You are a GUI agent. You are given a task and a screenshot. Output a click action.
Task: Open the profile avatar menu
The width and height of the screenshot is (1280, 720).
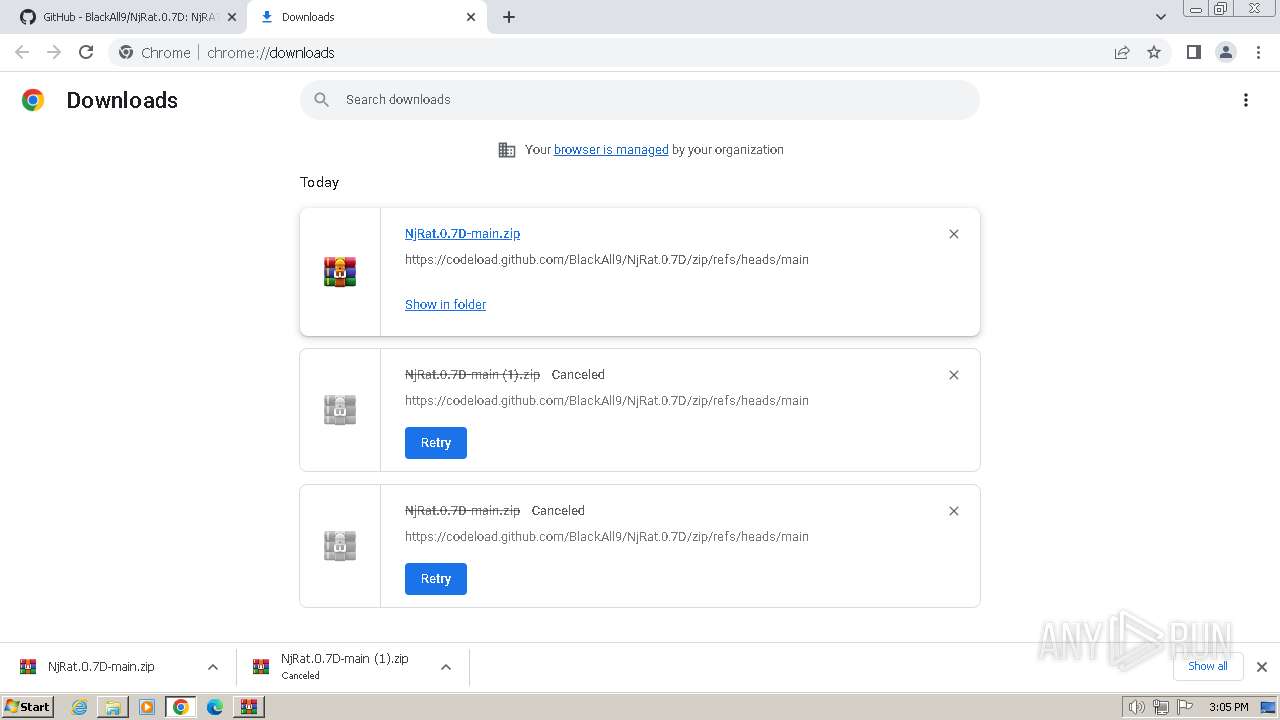click(1226, 52)
